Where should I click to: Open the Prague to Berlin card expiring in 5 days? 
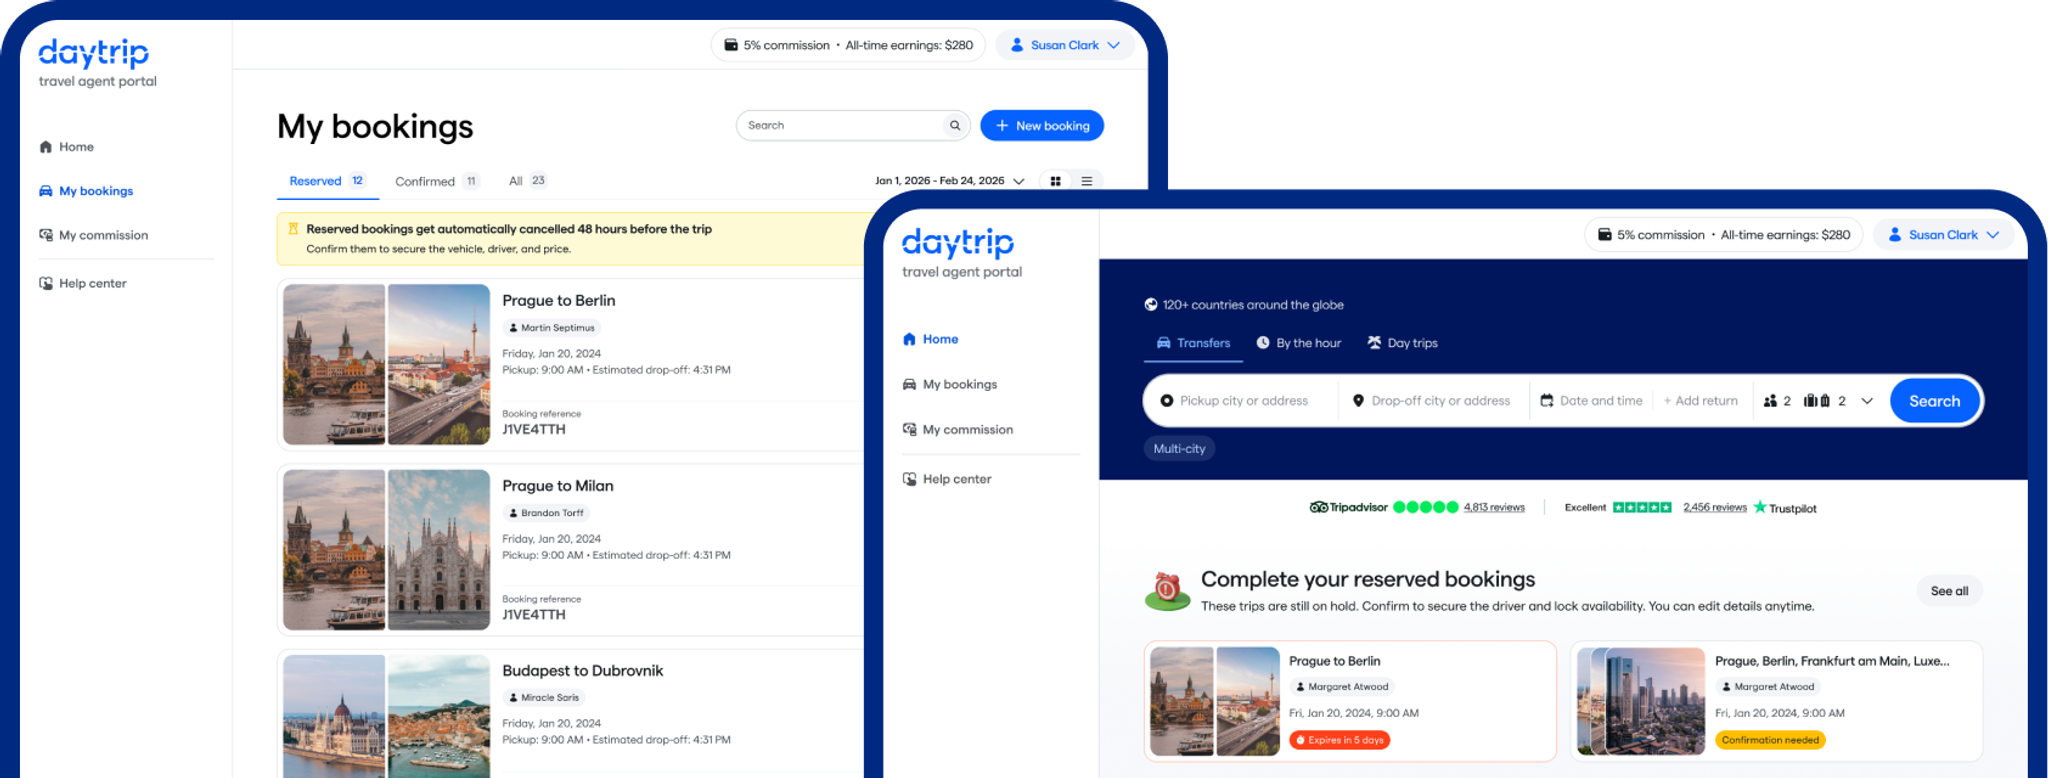tap(1350, 701)
